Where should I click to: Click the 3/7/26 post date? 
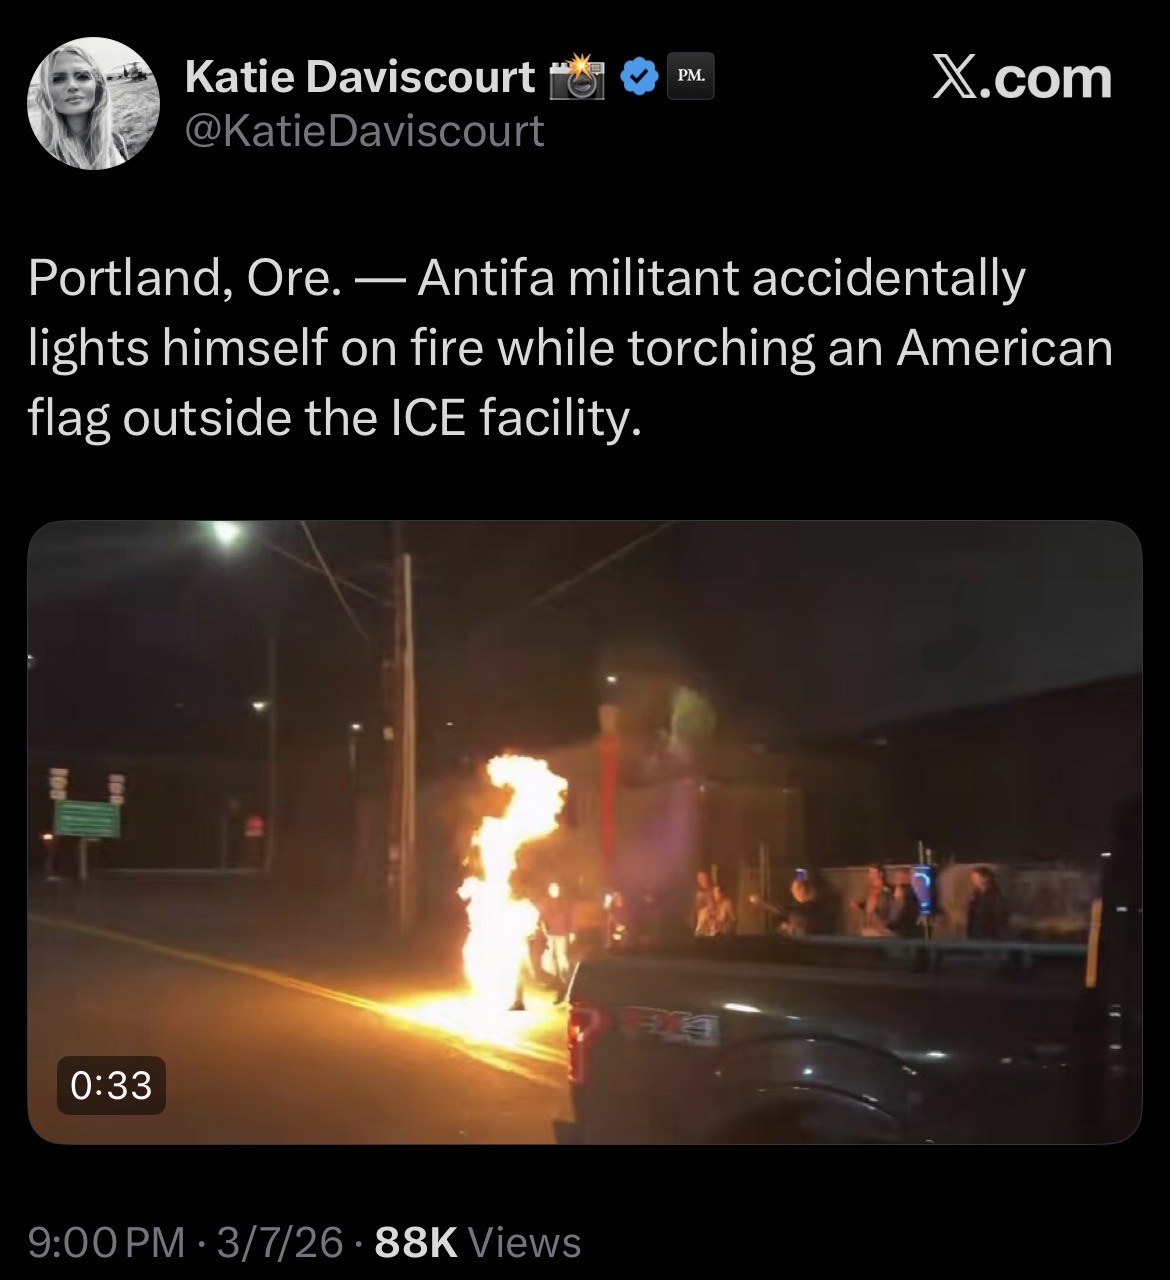pyautogui.click(x=279, y=1242)
